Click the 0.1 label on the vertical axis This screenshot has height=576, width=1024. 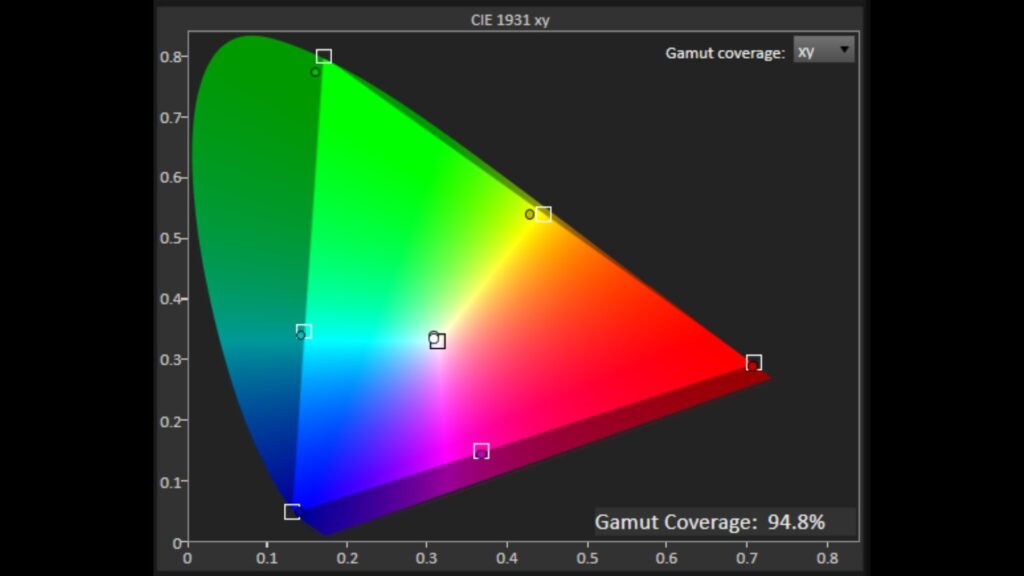pos(172,481)
